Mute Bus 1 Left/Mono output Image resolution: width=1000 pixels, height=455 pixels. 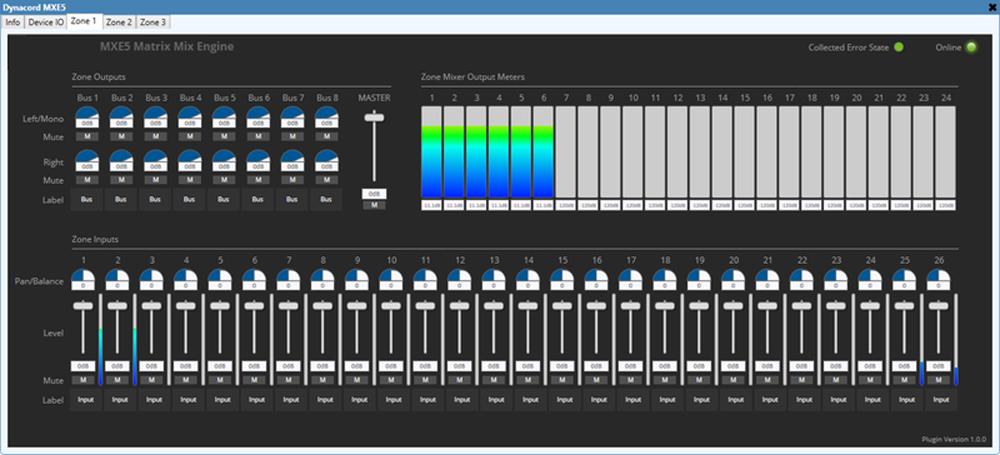[x=87, y=137]
